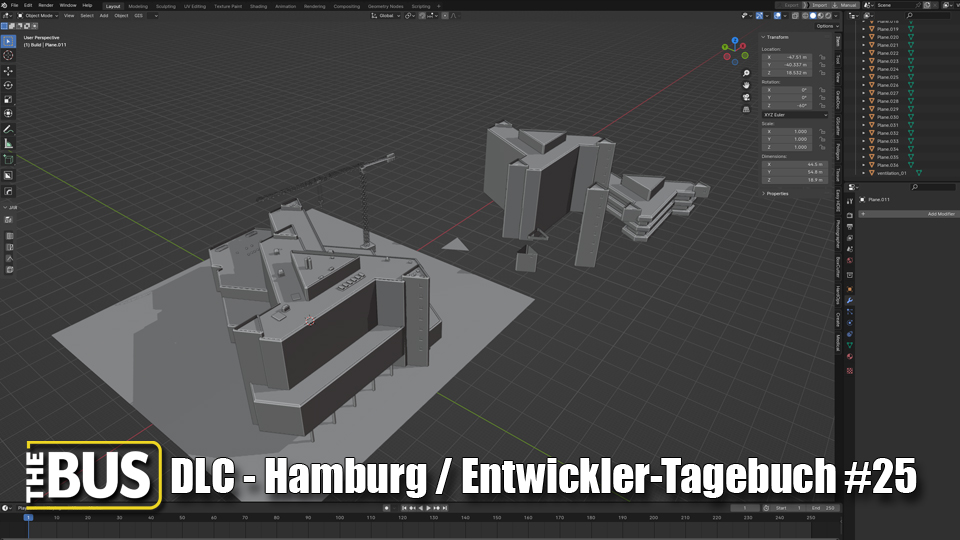960x540 pixels.
Task: Switch to the Sculpting workspace tab
Action: coord(168,5)
